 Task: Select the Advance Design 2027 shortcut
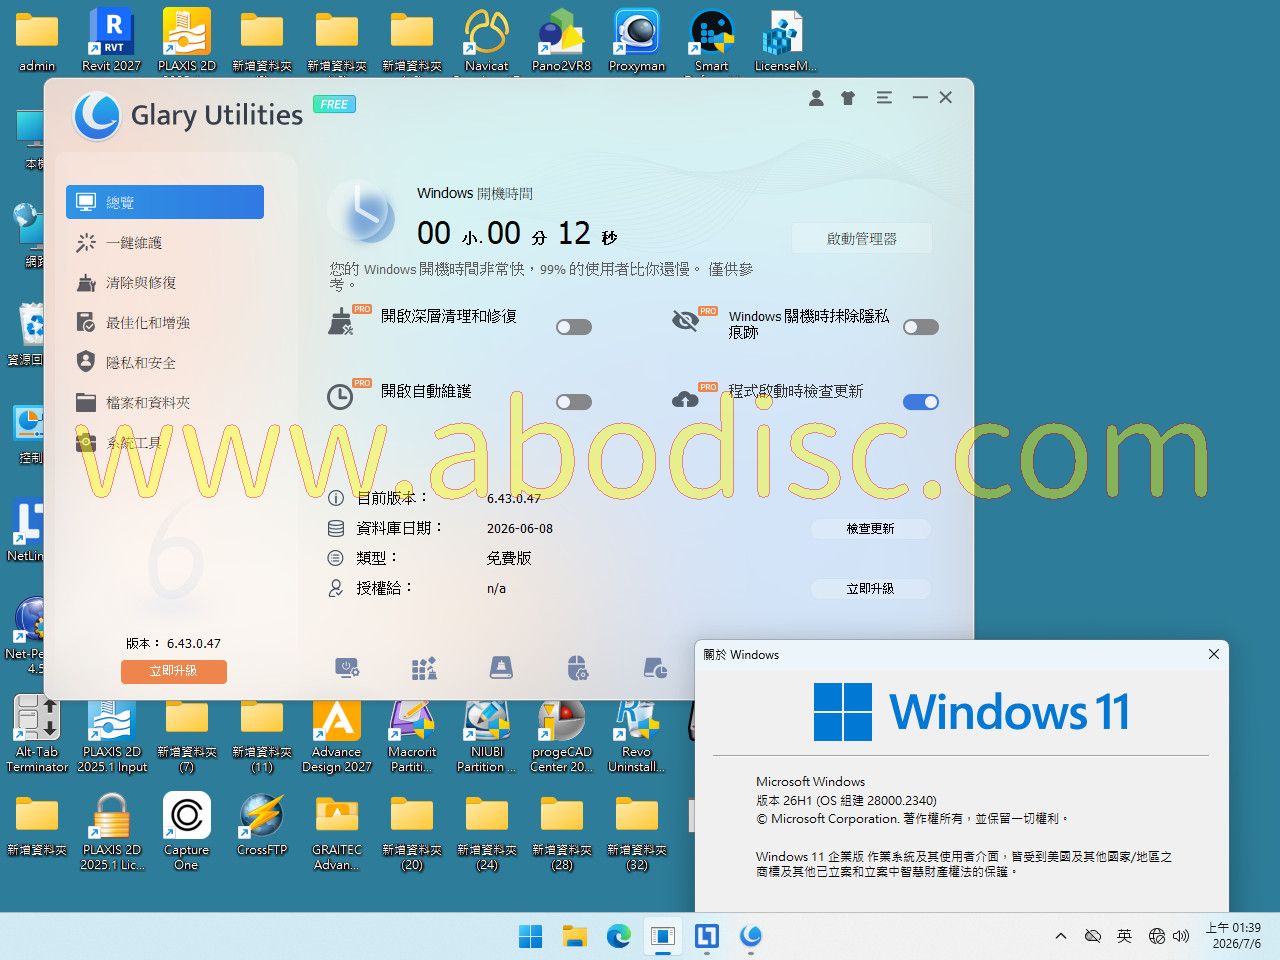pos(337,733)
